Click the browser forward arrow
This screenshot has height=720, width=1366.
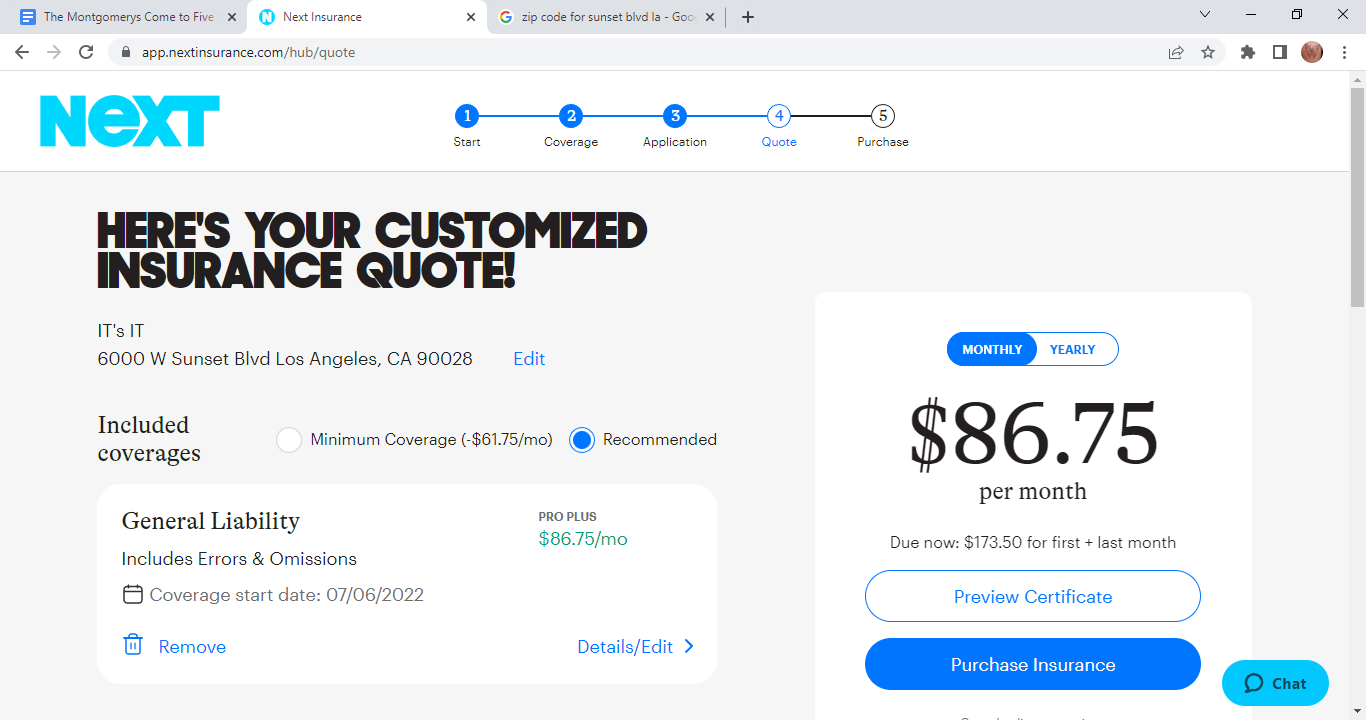54,52
